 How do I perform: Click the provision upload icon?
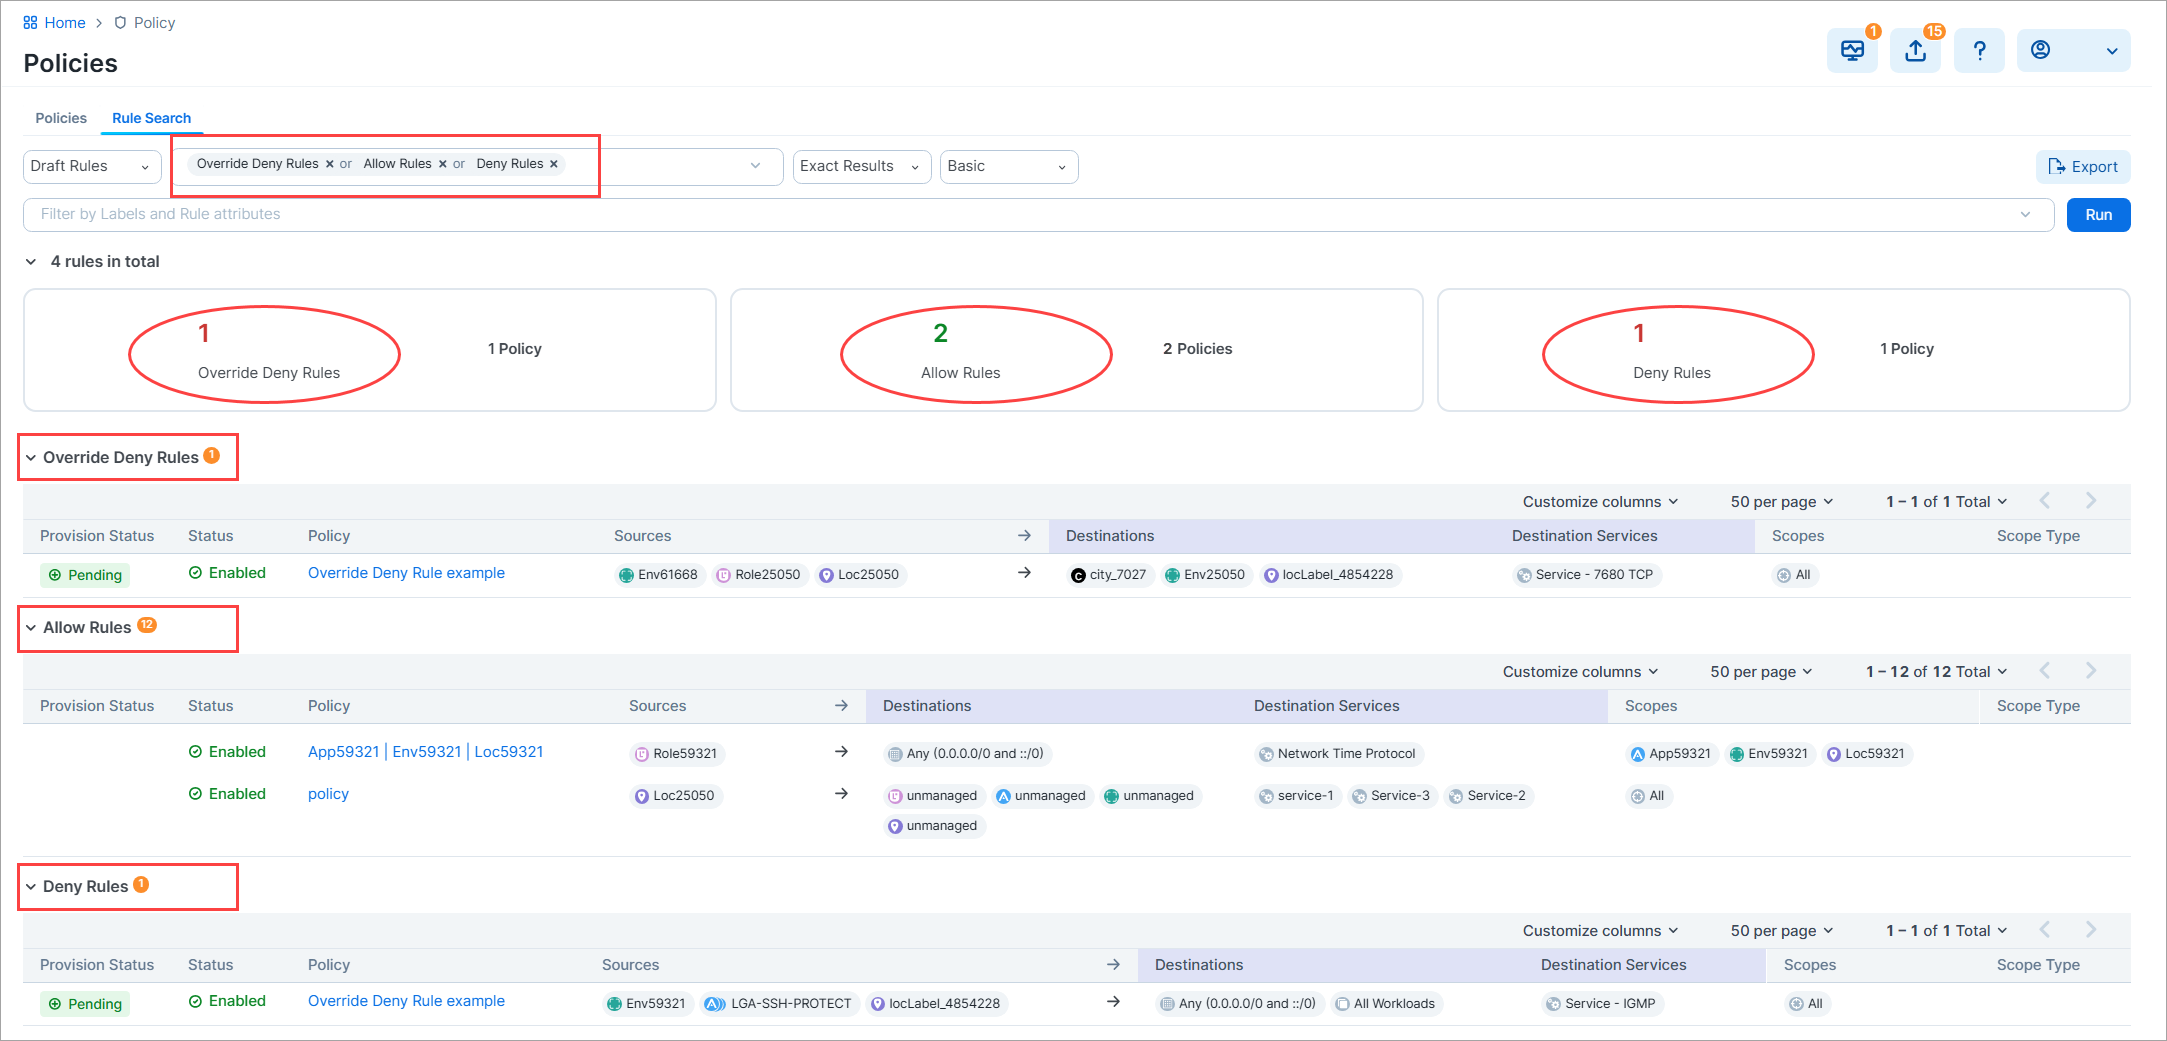(x=1915, y=51)
